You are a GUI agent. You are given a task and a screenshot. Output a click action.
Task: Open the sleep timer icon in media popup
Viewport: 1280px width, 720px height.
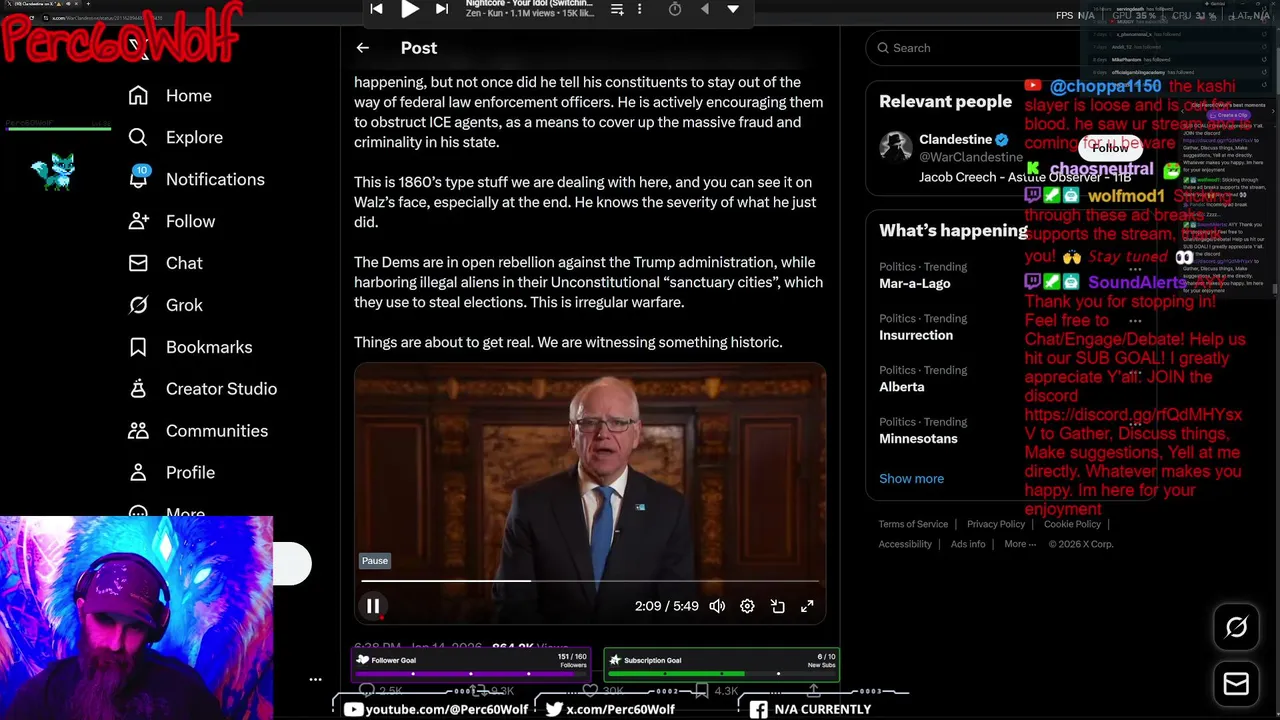click(x=675, y=9)
